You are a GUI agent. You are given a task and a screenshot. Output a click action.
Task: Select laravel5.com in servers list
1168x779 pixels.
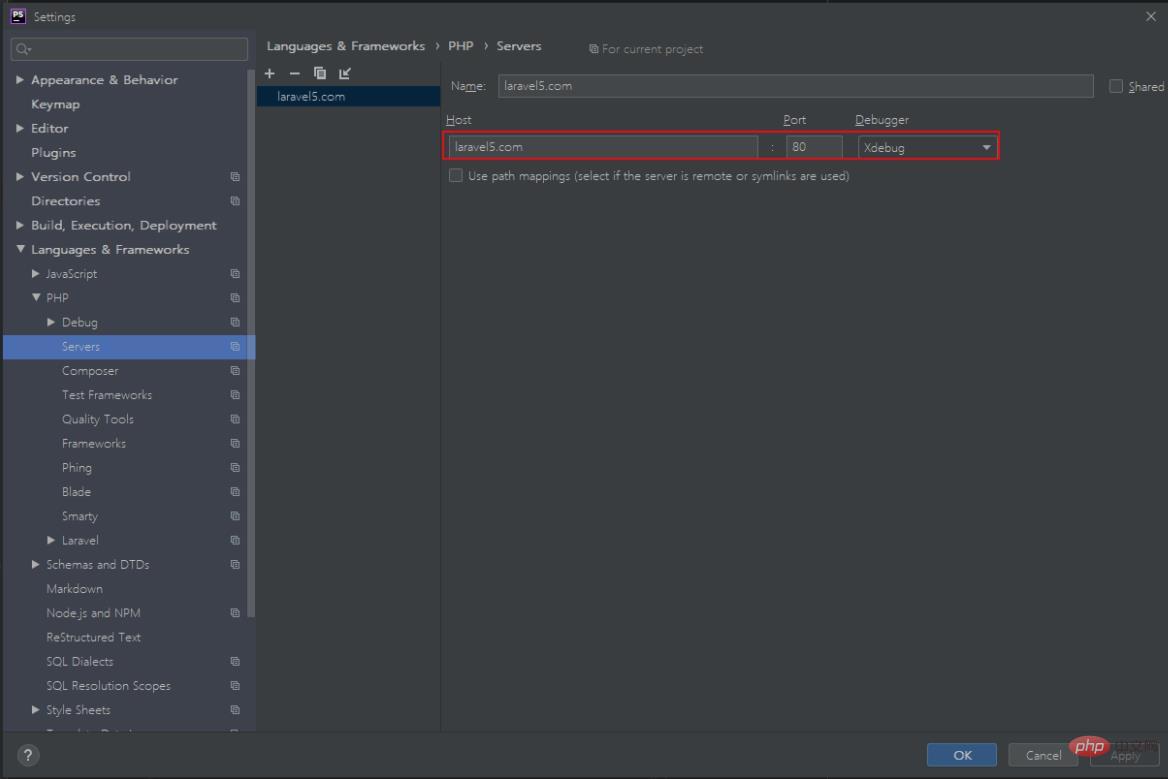tap(348, 96)
